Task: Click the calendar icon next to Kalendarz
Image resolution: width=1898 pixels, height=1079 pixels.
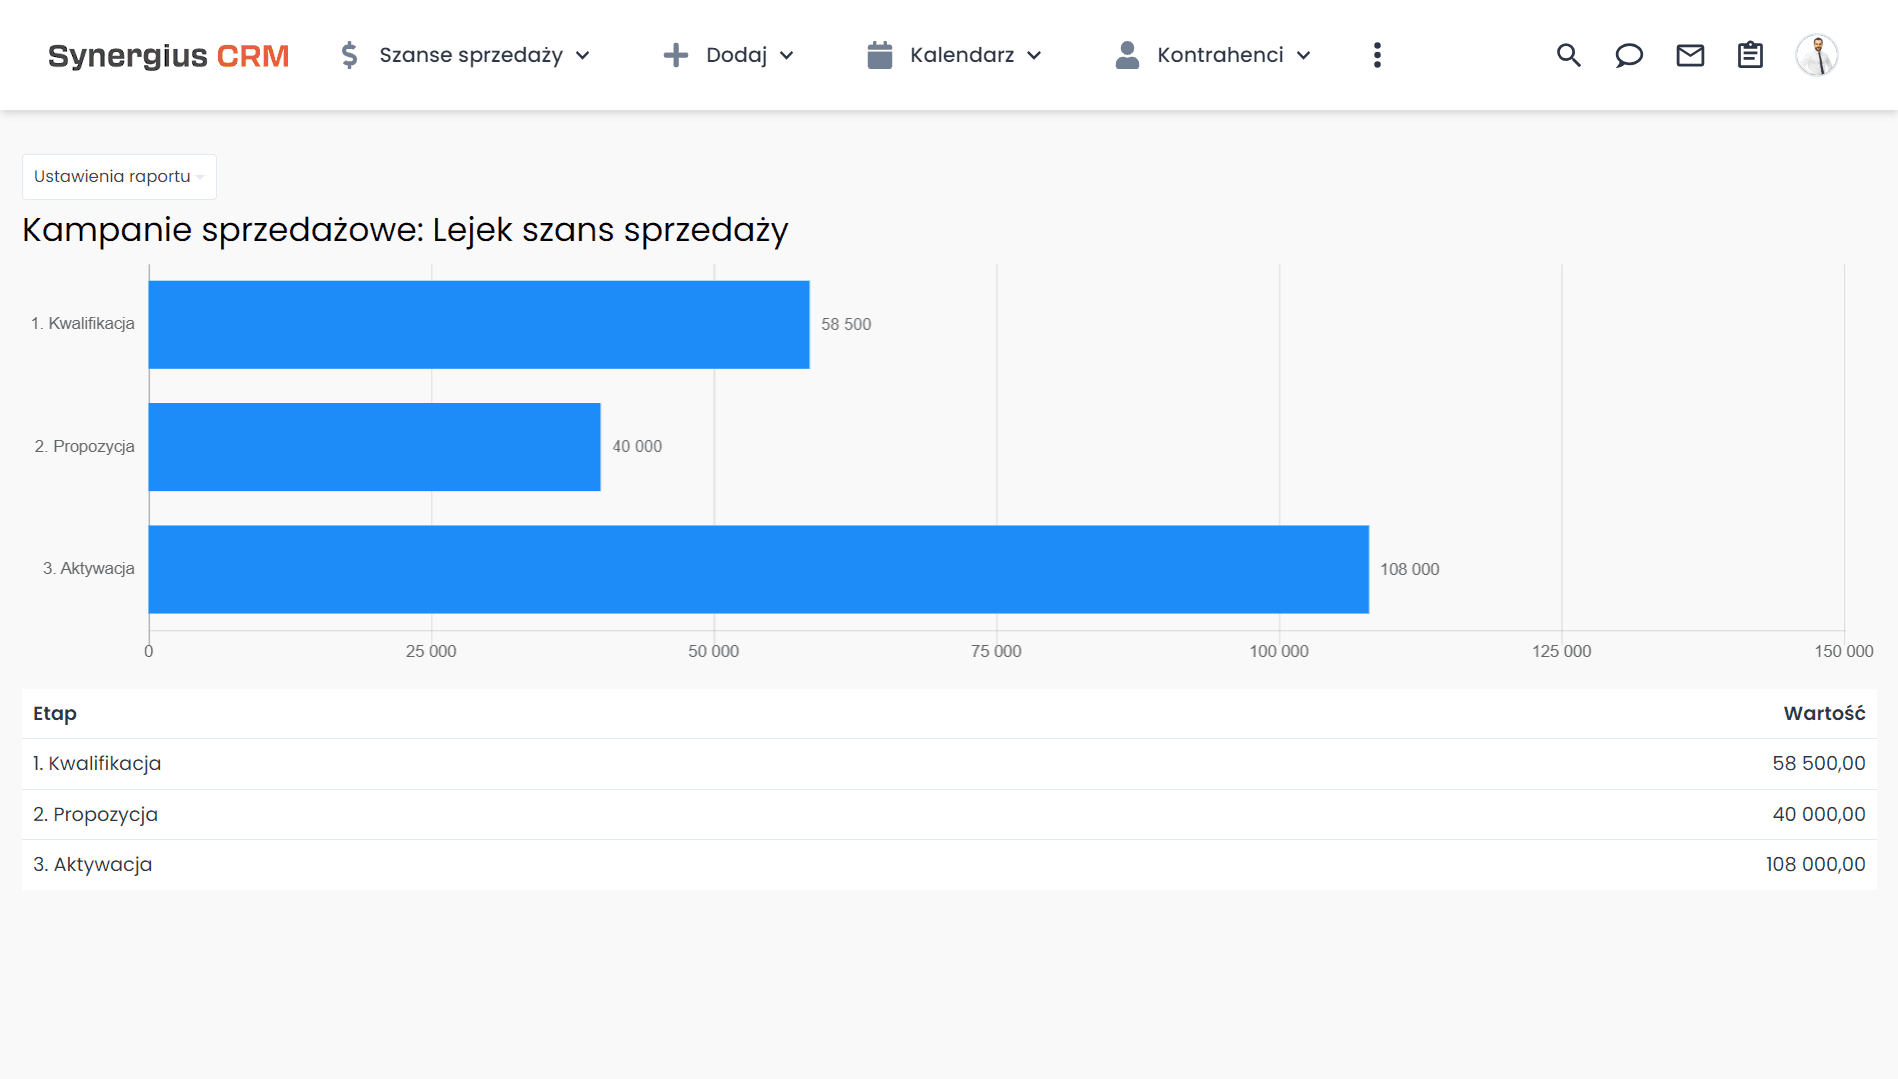Action: 880,55
